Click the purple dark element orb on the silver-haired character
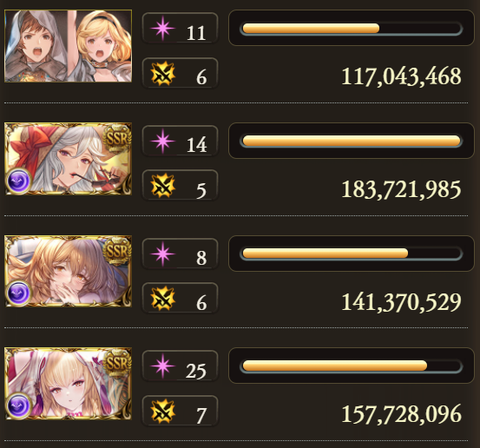The width and height of the screenshot is (480, 448). coord(19,181)
